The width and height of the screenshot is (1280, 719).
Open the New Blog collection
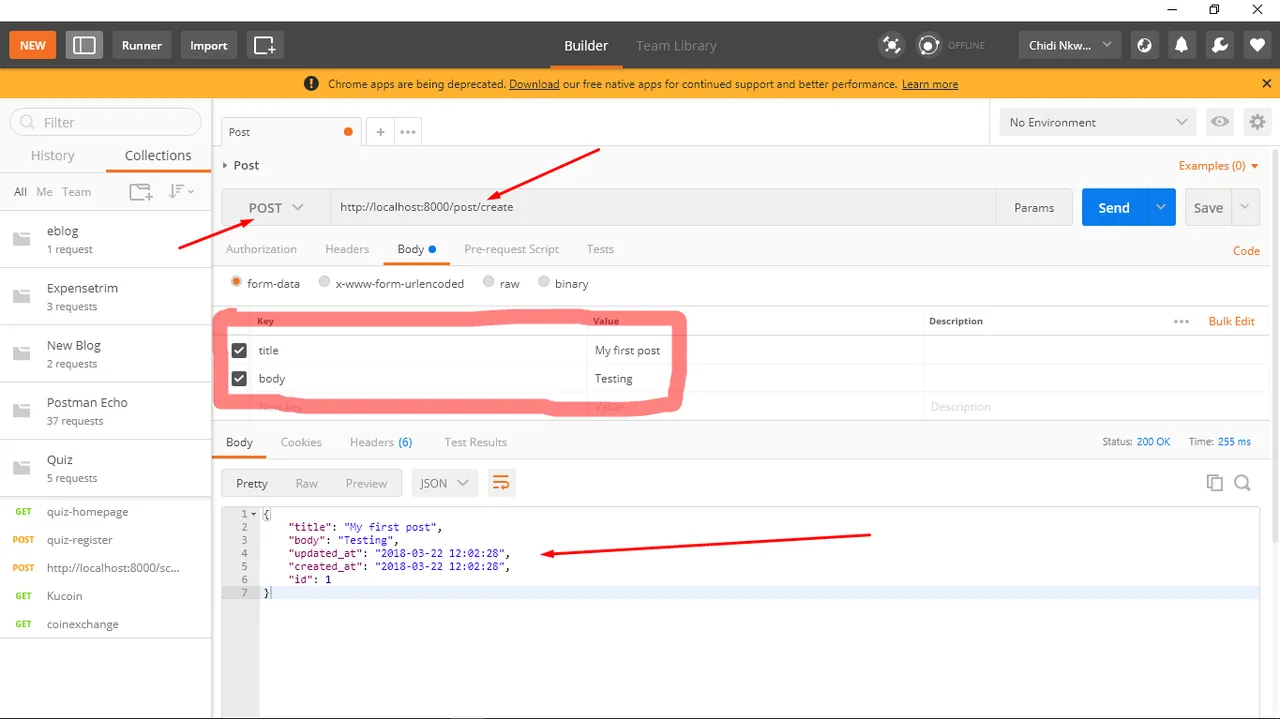coord(106,353)
